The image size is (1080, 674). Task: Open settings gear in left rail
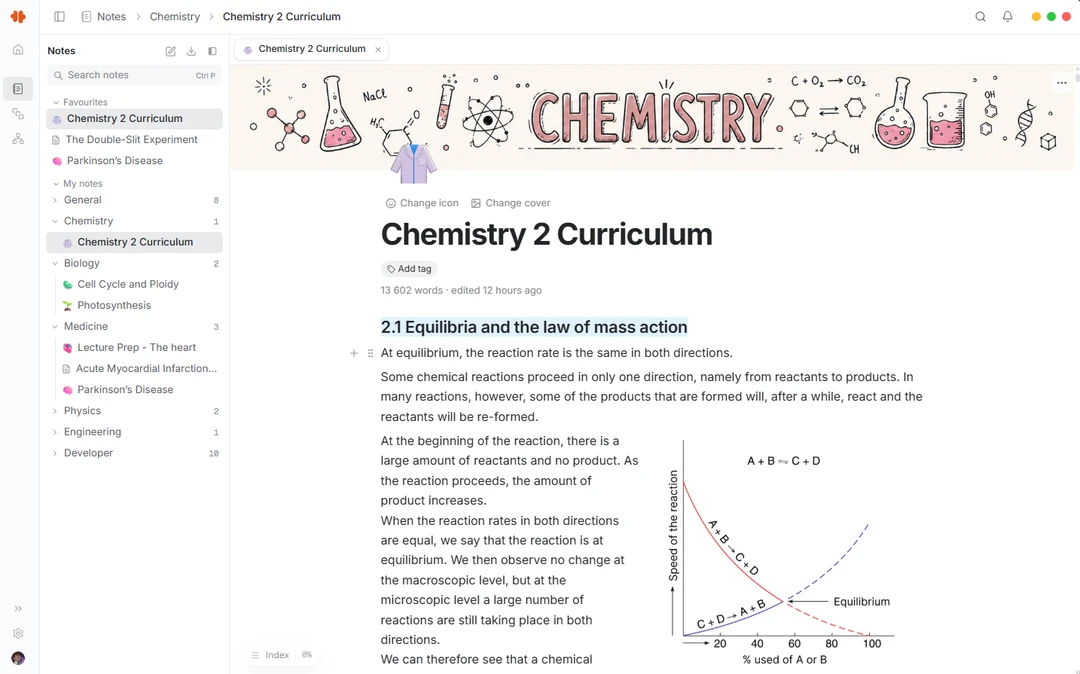pos(19,633)
